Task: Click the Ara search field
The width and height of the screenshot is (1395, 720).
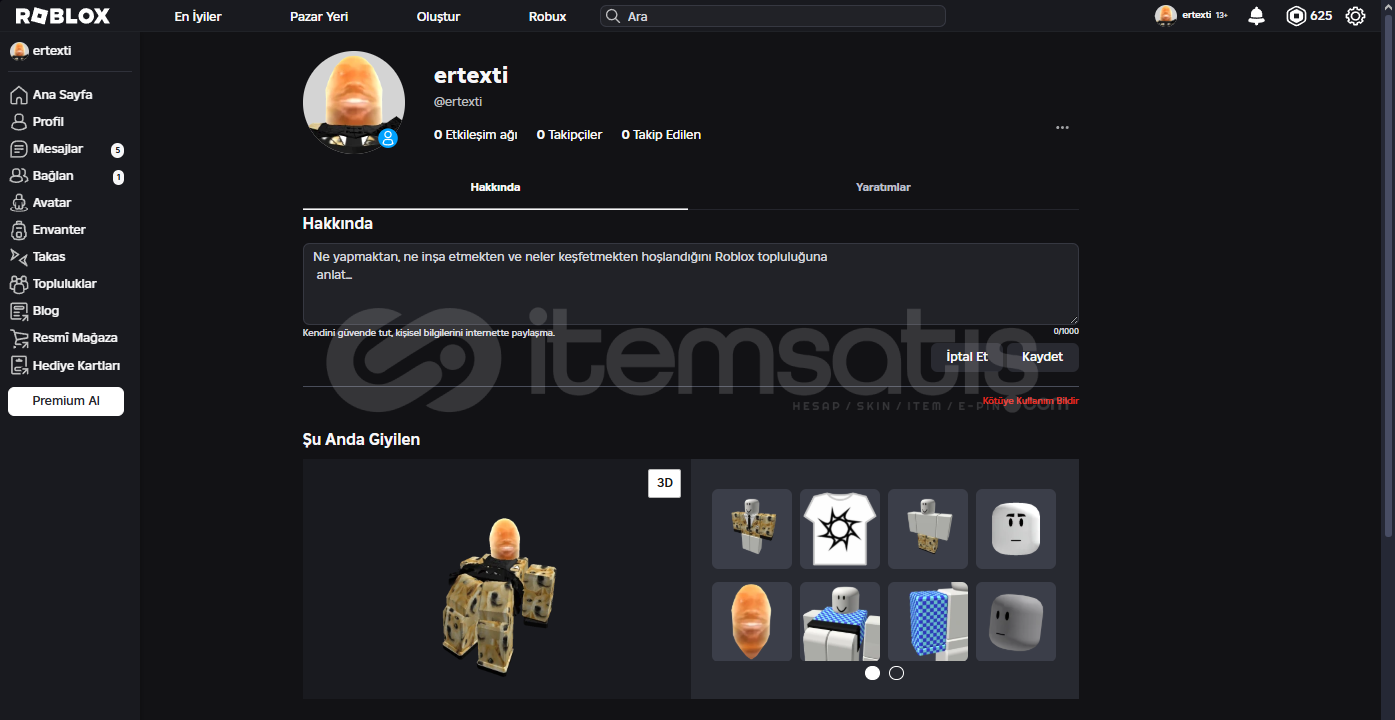Action: tap(773, 16)
